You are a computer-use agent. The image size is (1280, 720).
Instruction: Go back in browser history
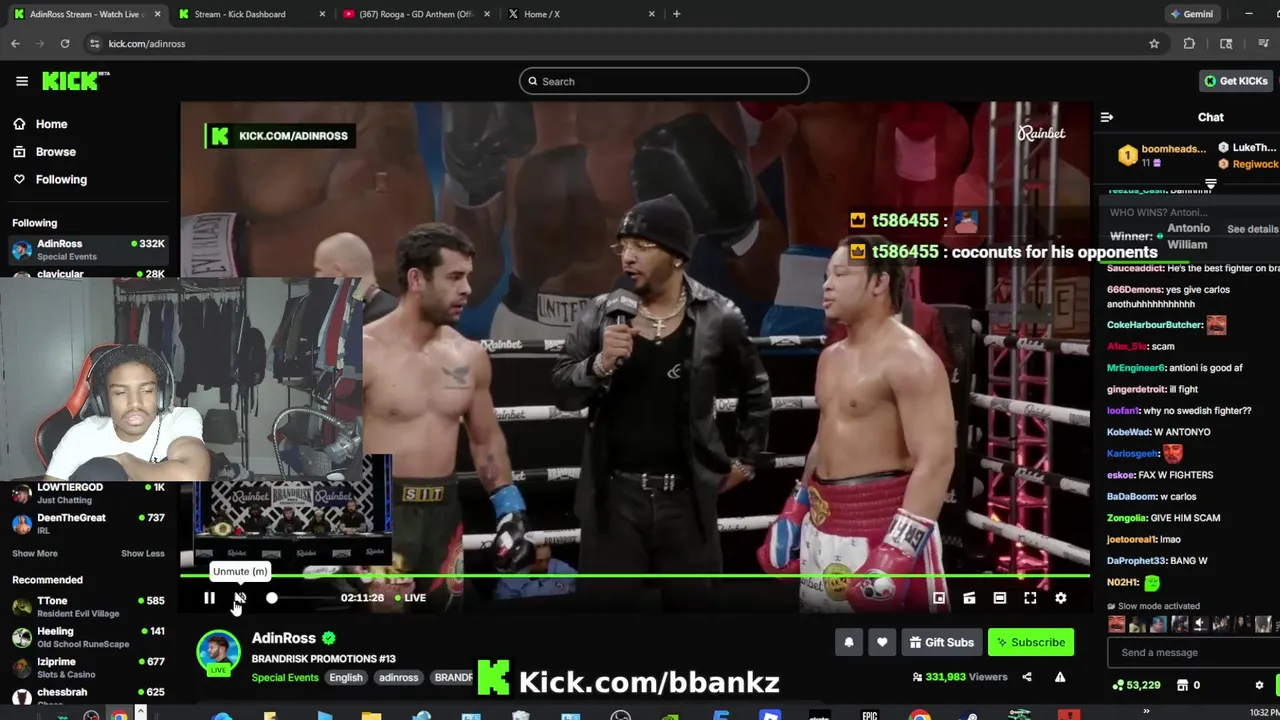15,44
